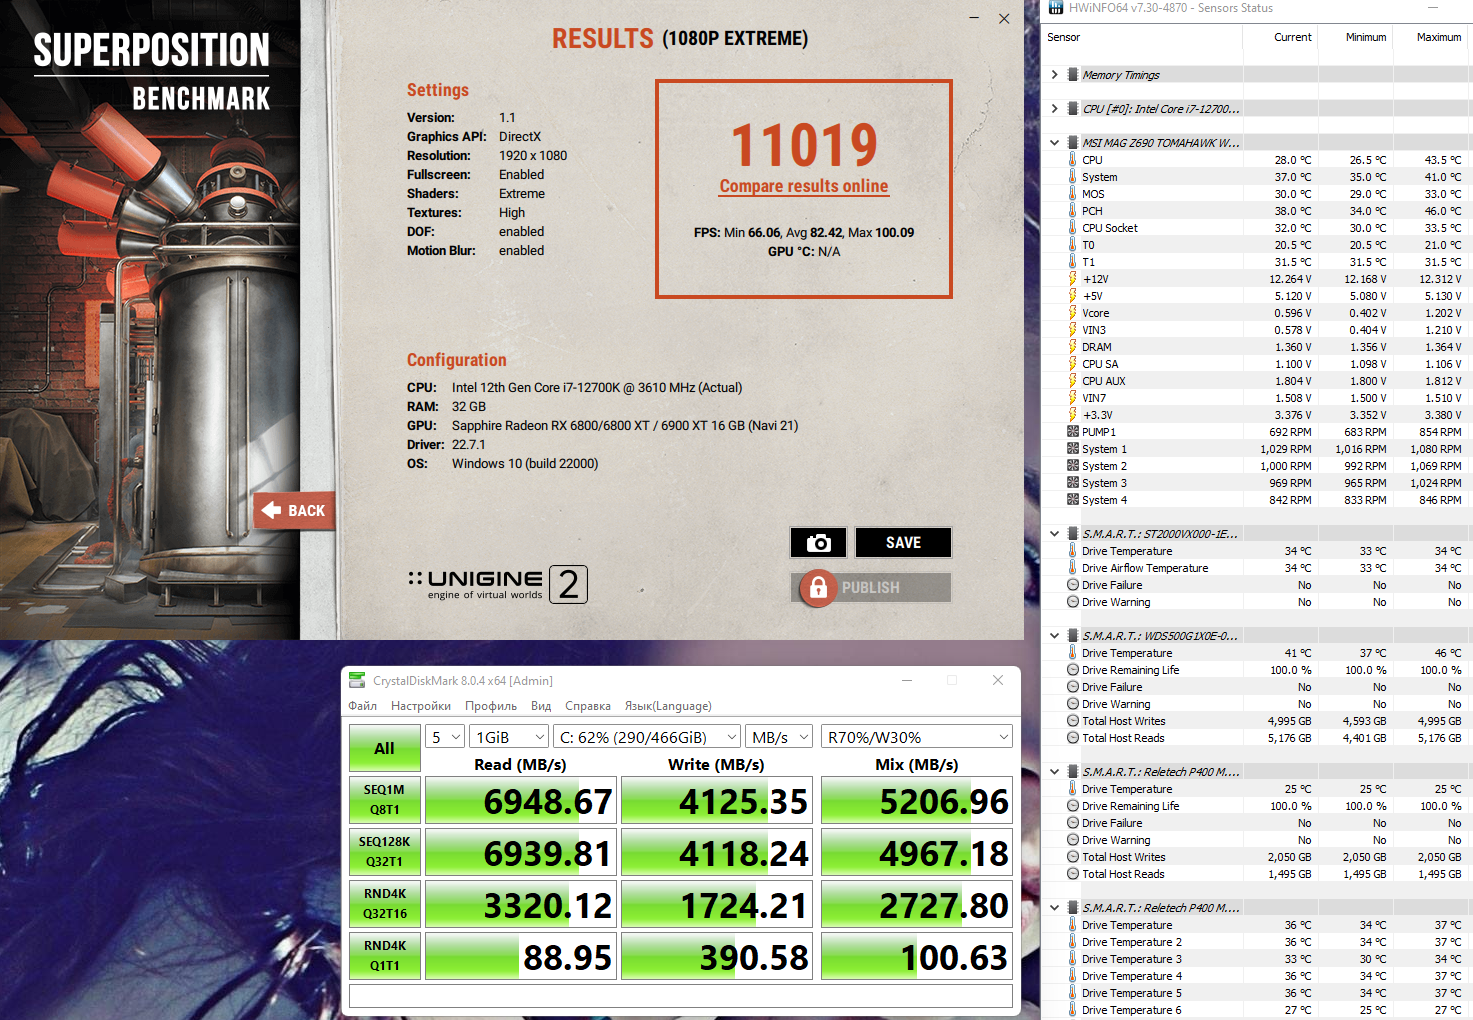The width and height of the screenshot is (1473, 1020).
Task: Collapse the S.M.A.R.T. ST2000VX000 group
Action: click(1055, 534)
